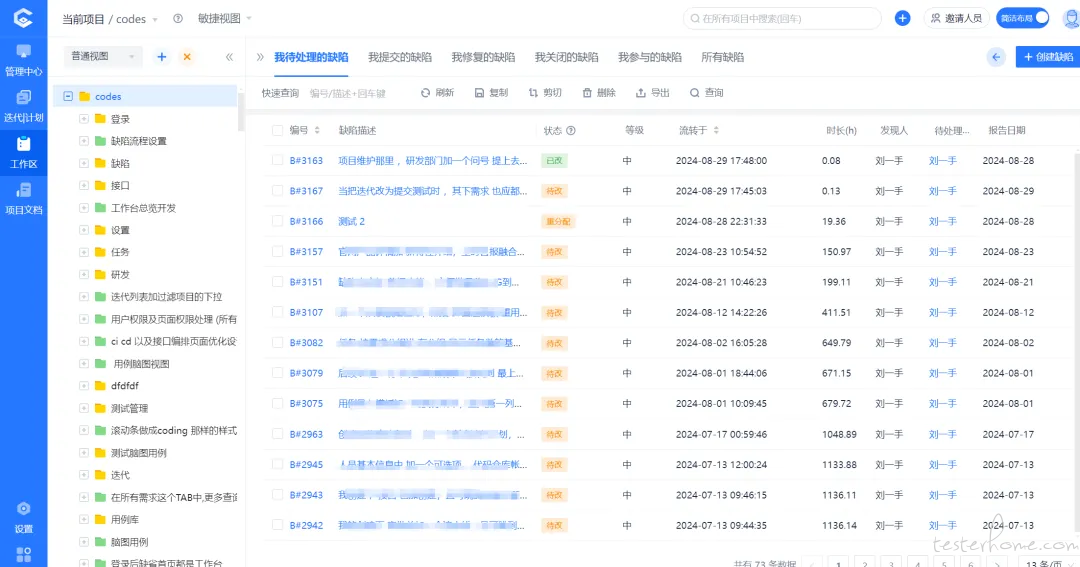Check the select-all checkbox in table header
The height and width of the screenshot is (567, 1080).
pos(277,130)
